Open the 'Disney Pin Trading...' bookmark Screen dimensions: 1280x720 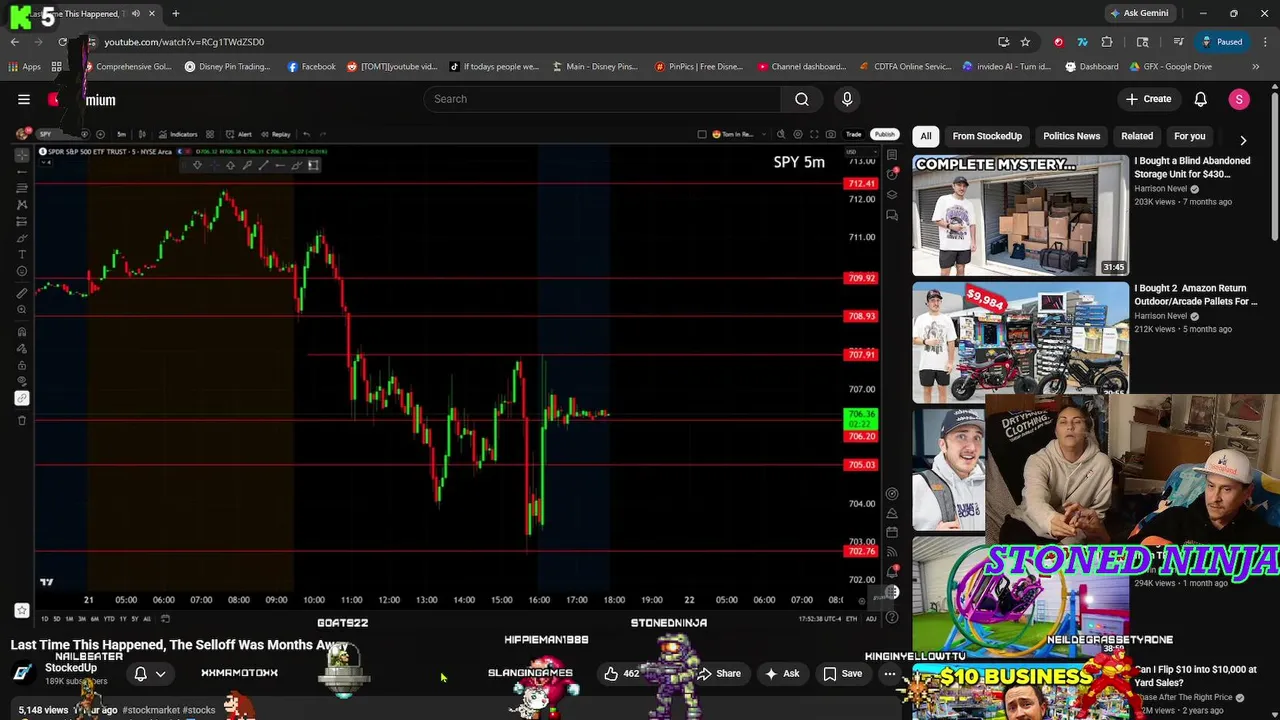[x=228, y=67]
